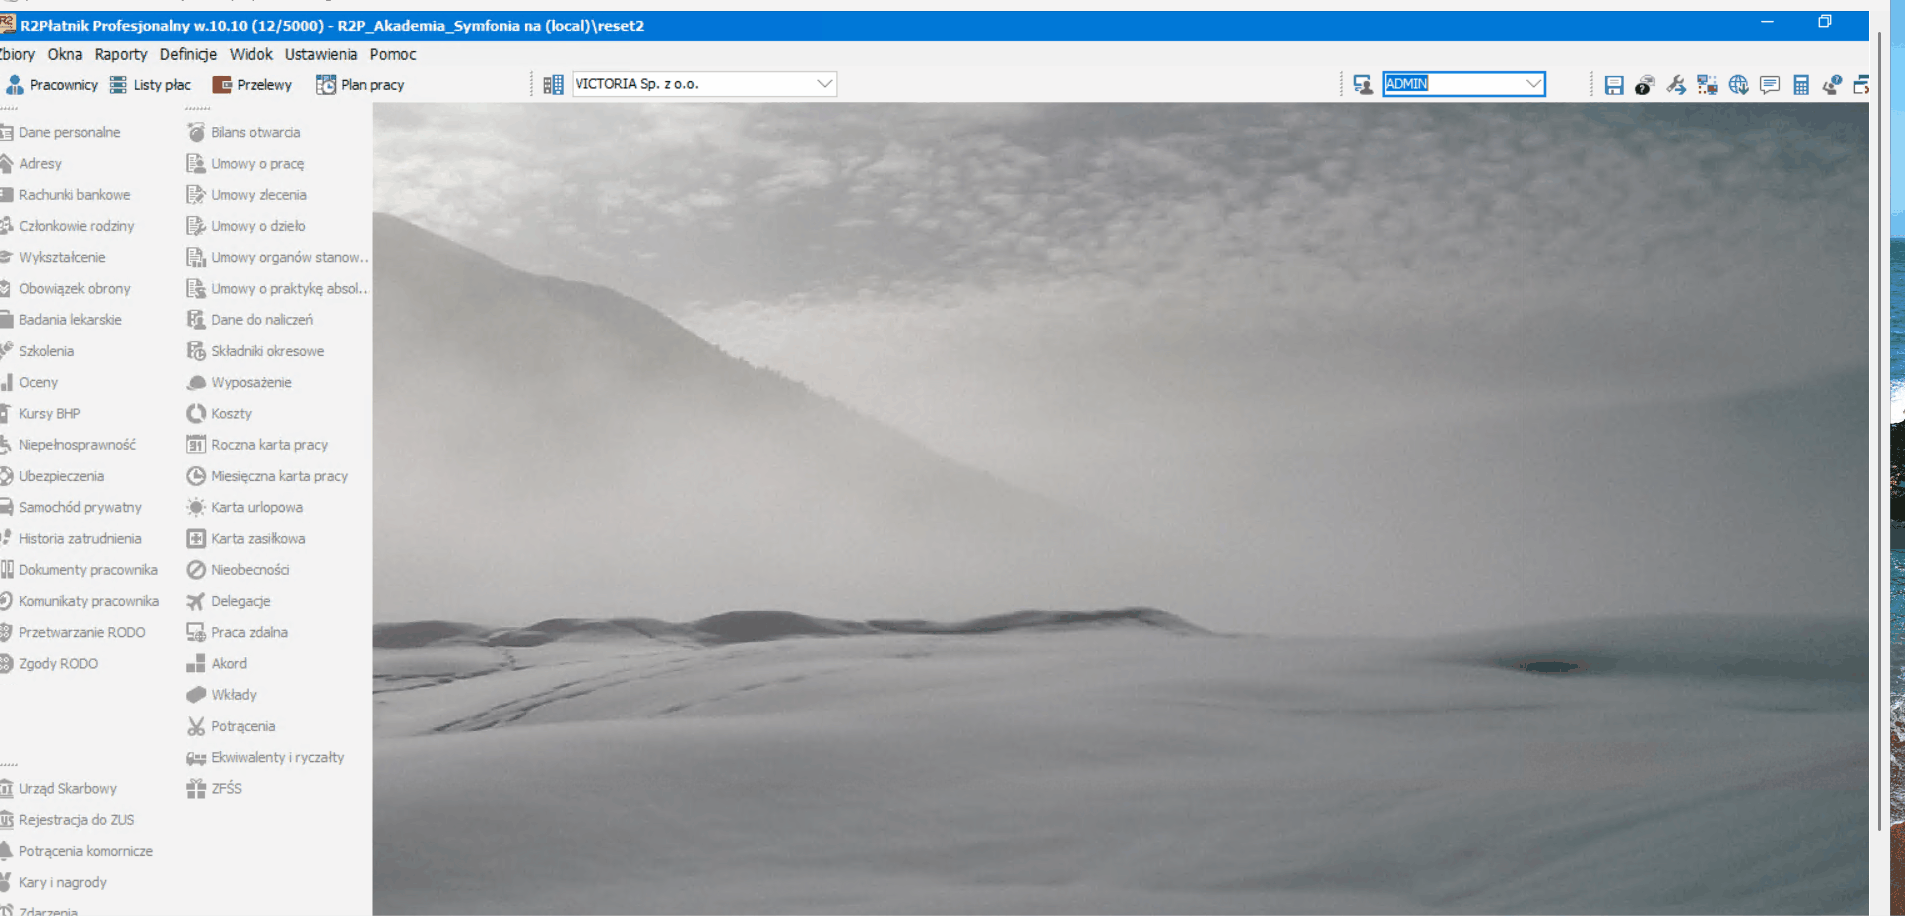Click the Wkłady icon
The height and width of the screenshot is (916, 1905).
196,695
